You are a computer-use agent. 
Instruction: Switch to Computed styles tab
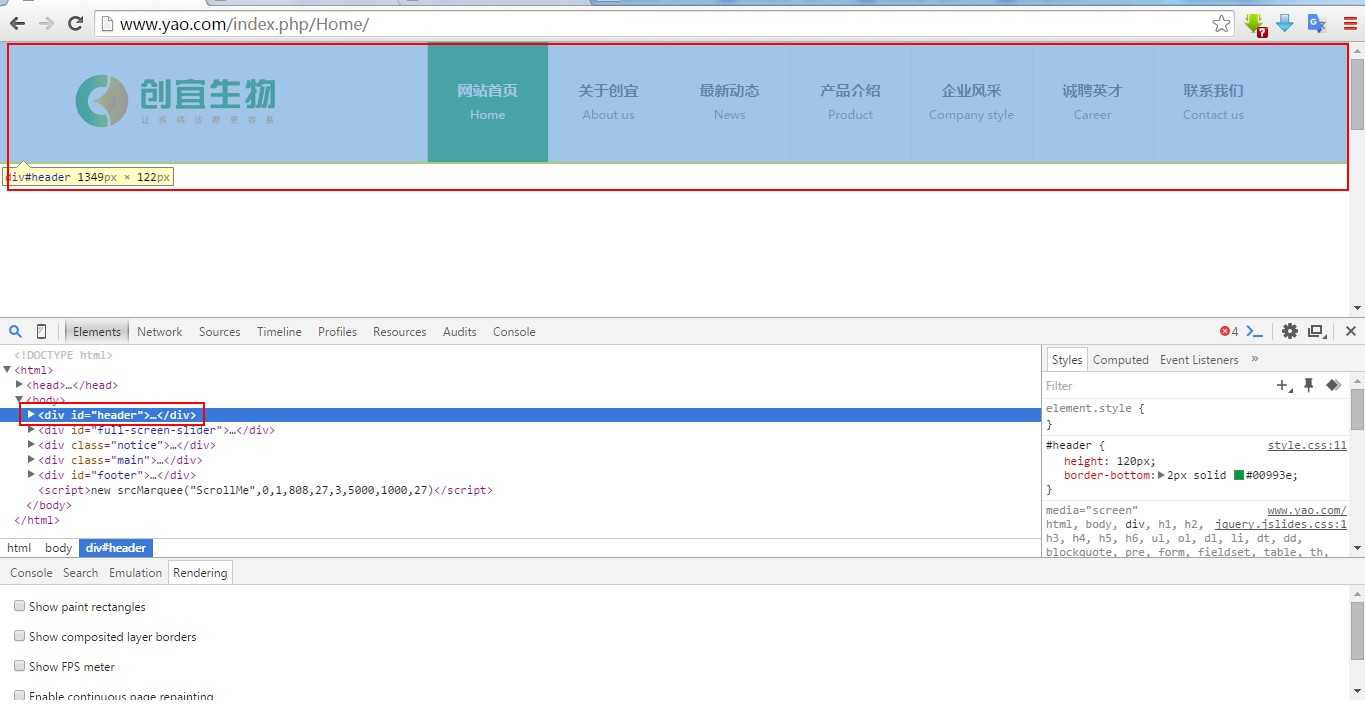[x=1120, y=360]
